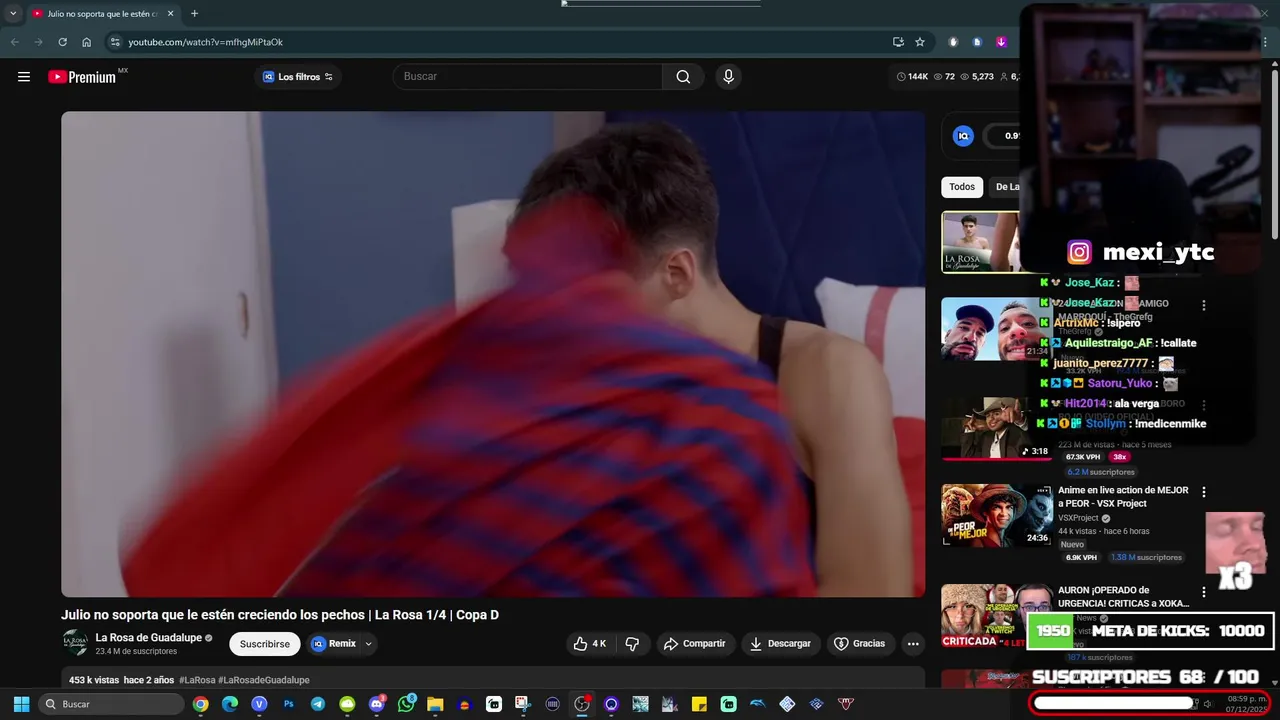Click the video title Julio no soporta
The image size is (1280, 720).
pos(280,615)
